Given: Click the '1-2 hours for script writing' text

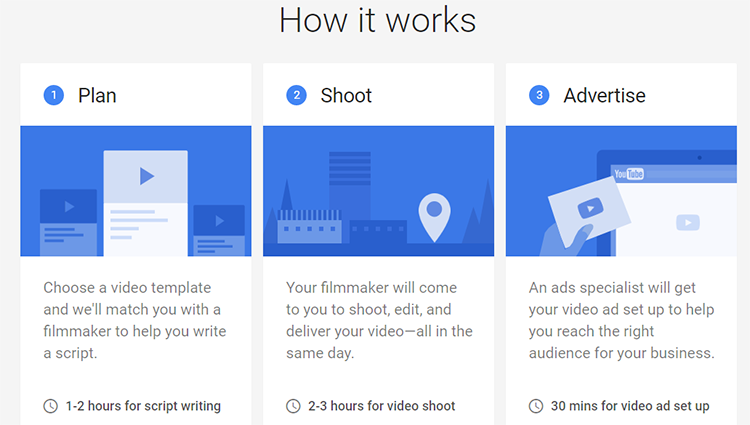Looking at the screenshot, I should 143,406.
